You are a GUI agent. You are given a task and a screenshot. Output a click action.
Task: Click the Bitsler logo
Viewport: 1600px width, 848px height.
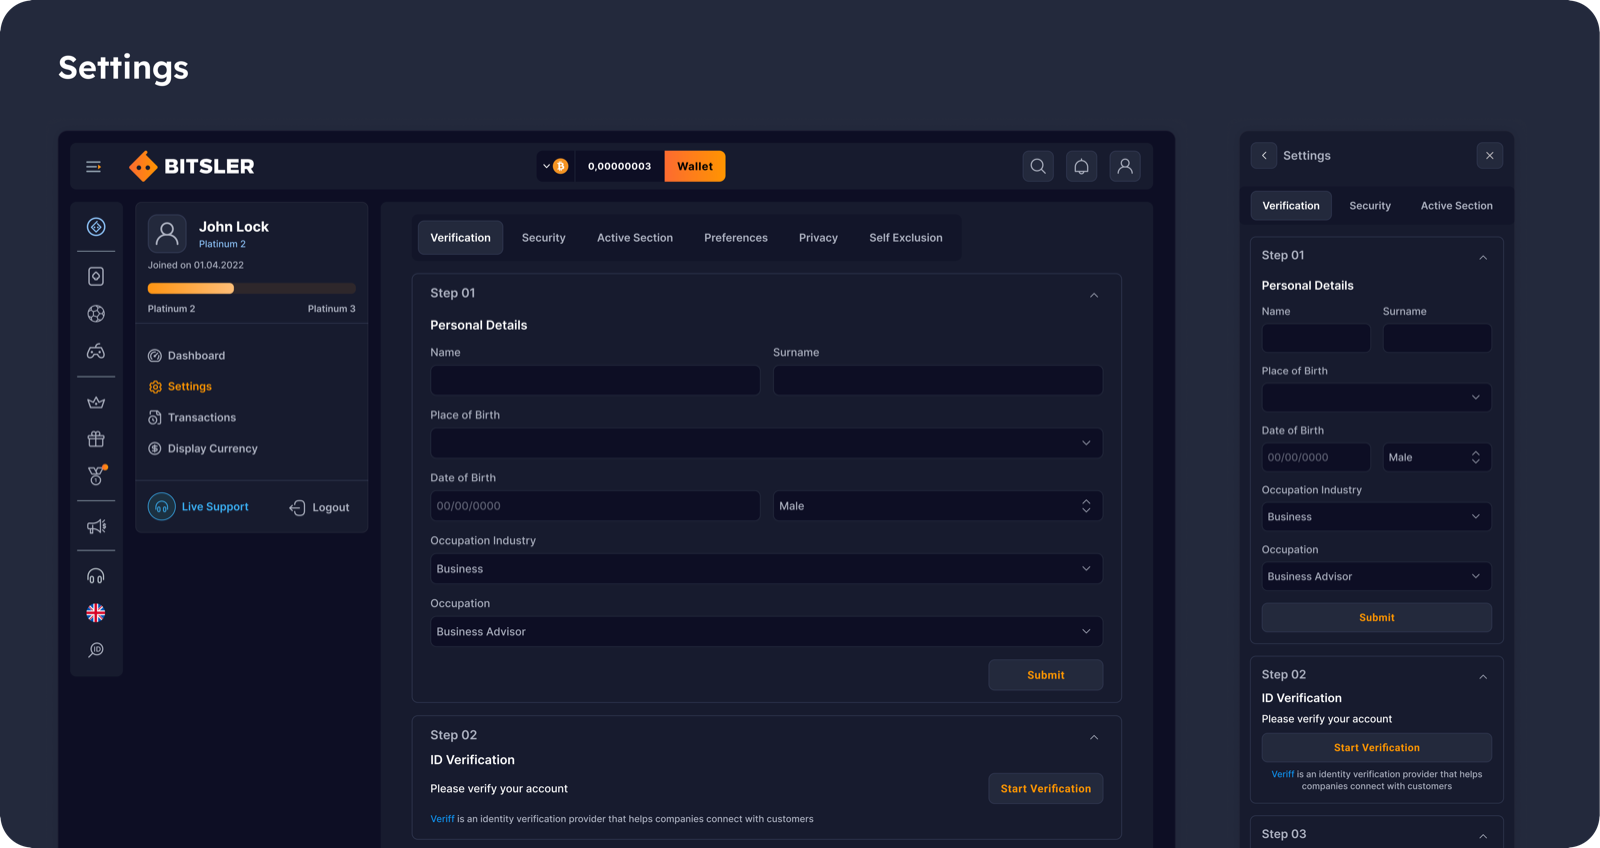pos(192,166)
